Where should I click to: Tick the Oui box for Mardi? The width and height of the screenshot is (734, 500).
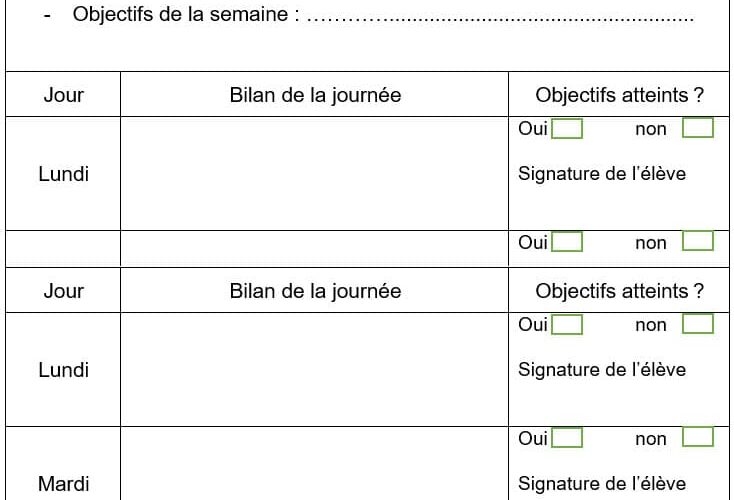coord(567,438)
